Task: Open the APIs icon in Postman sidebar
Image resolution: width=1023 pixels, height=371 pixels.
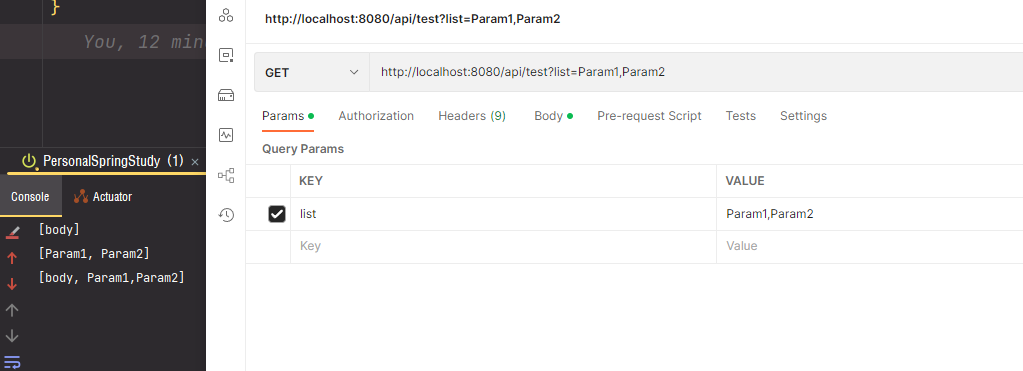Action: click(226, 15)
